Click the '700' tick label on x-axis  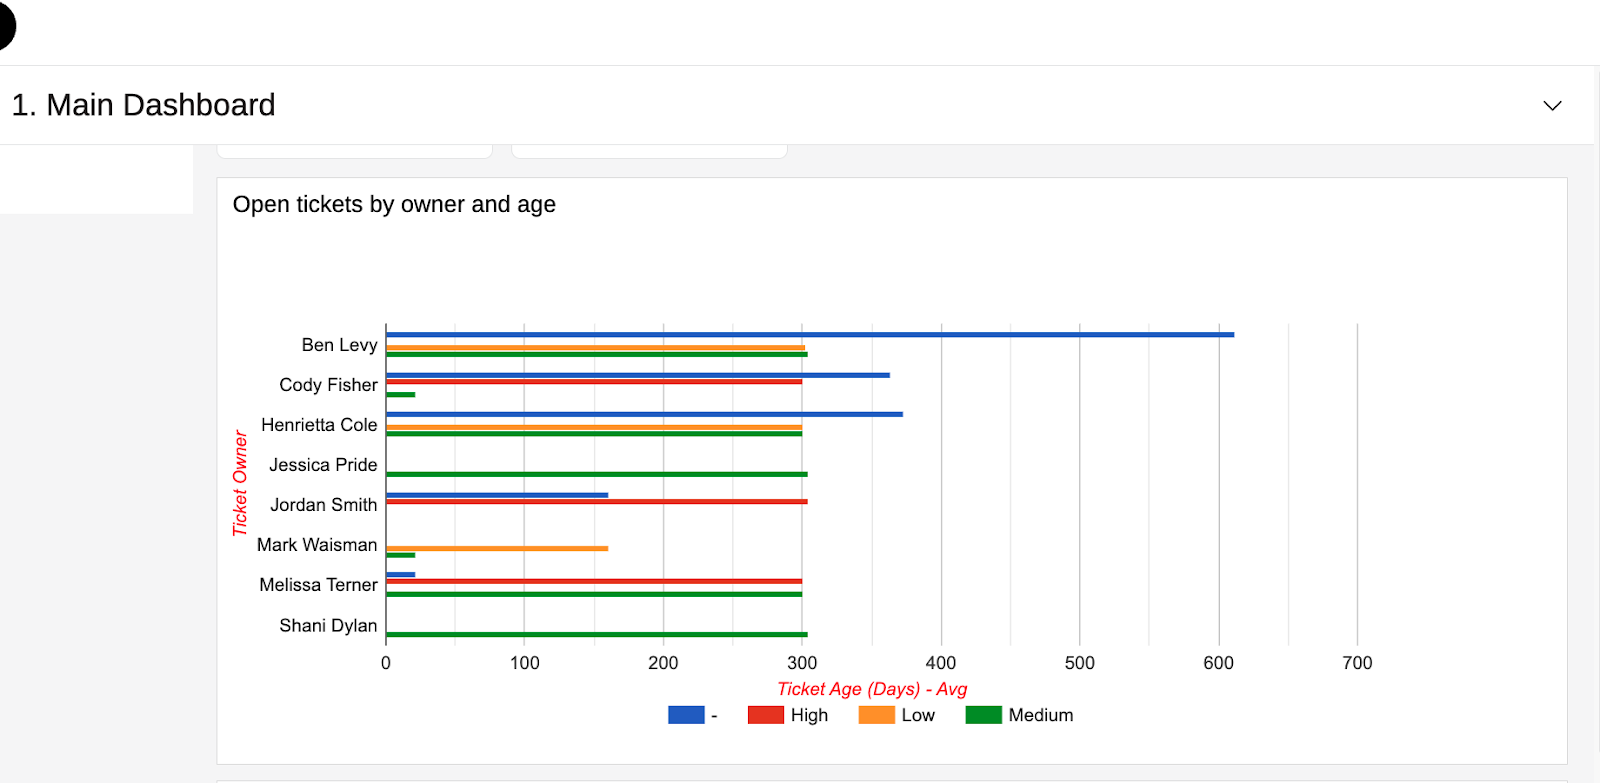point(1358,663)
